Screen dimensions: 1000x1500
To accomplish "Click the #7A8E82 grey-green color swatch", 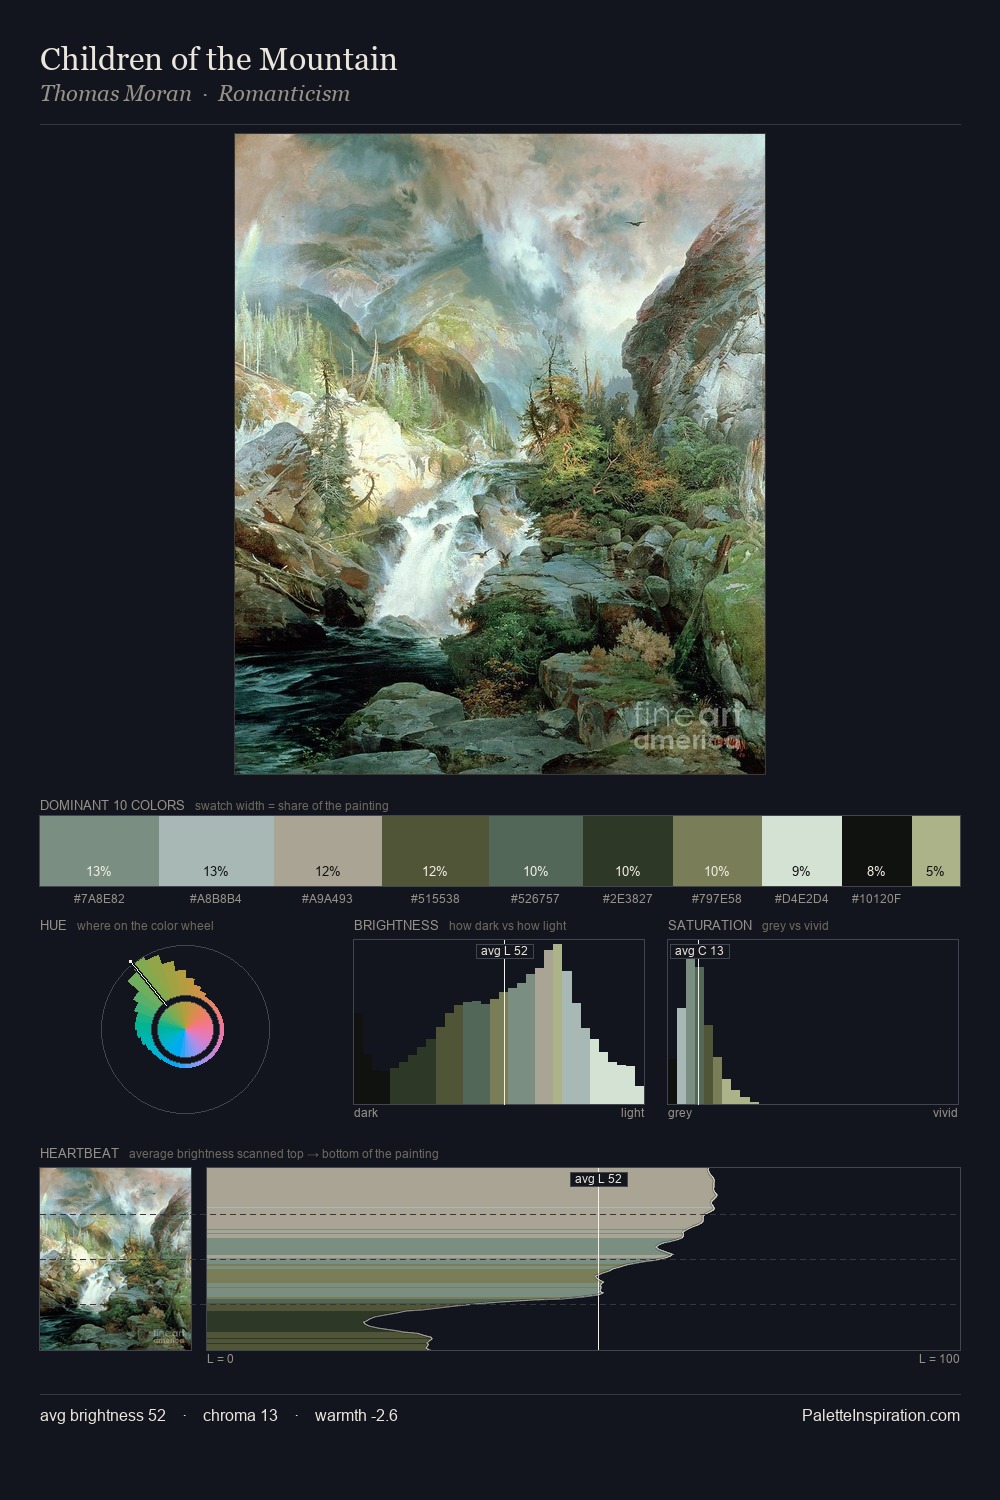I will point(99,851).
